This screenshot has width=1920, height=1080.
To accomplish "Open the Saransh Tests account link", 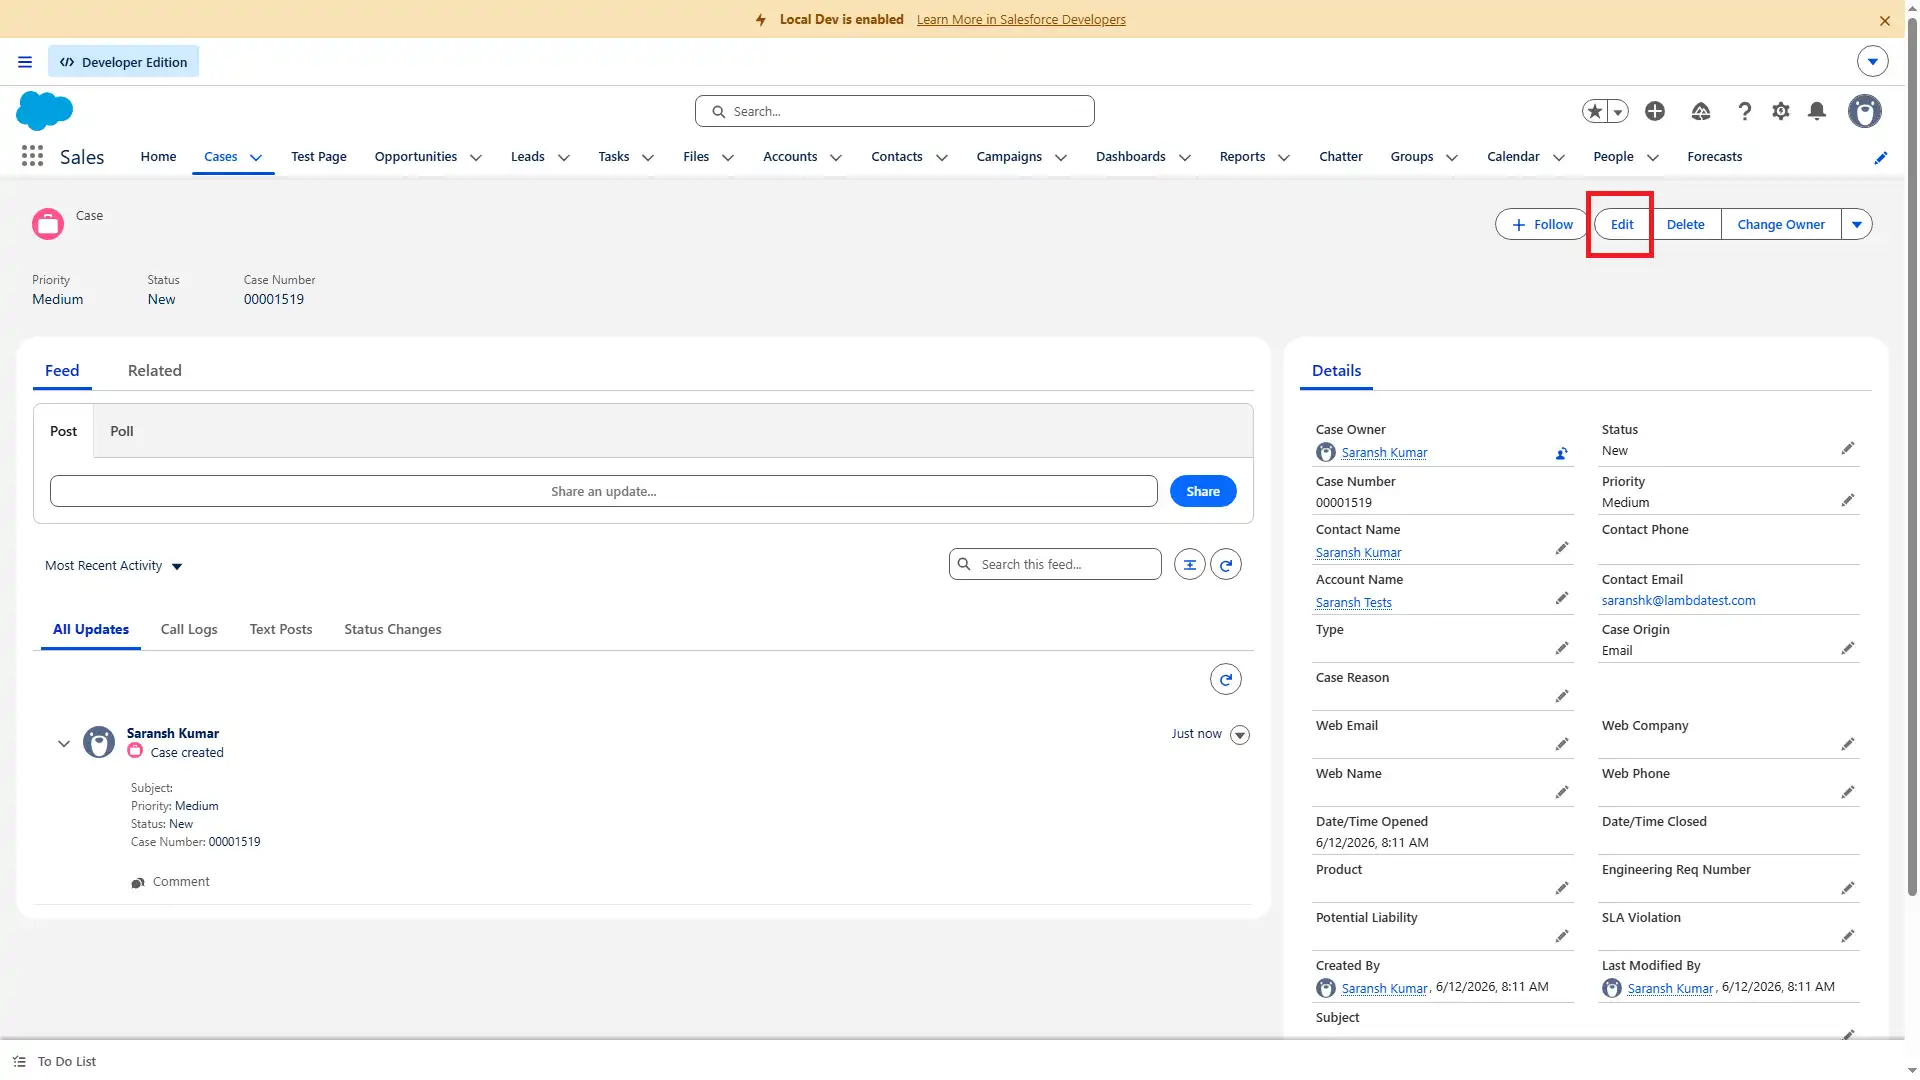I will (x=1354, y=603).
